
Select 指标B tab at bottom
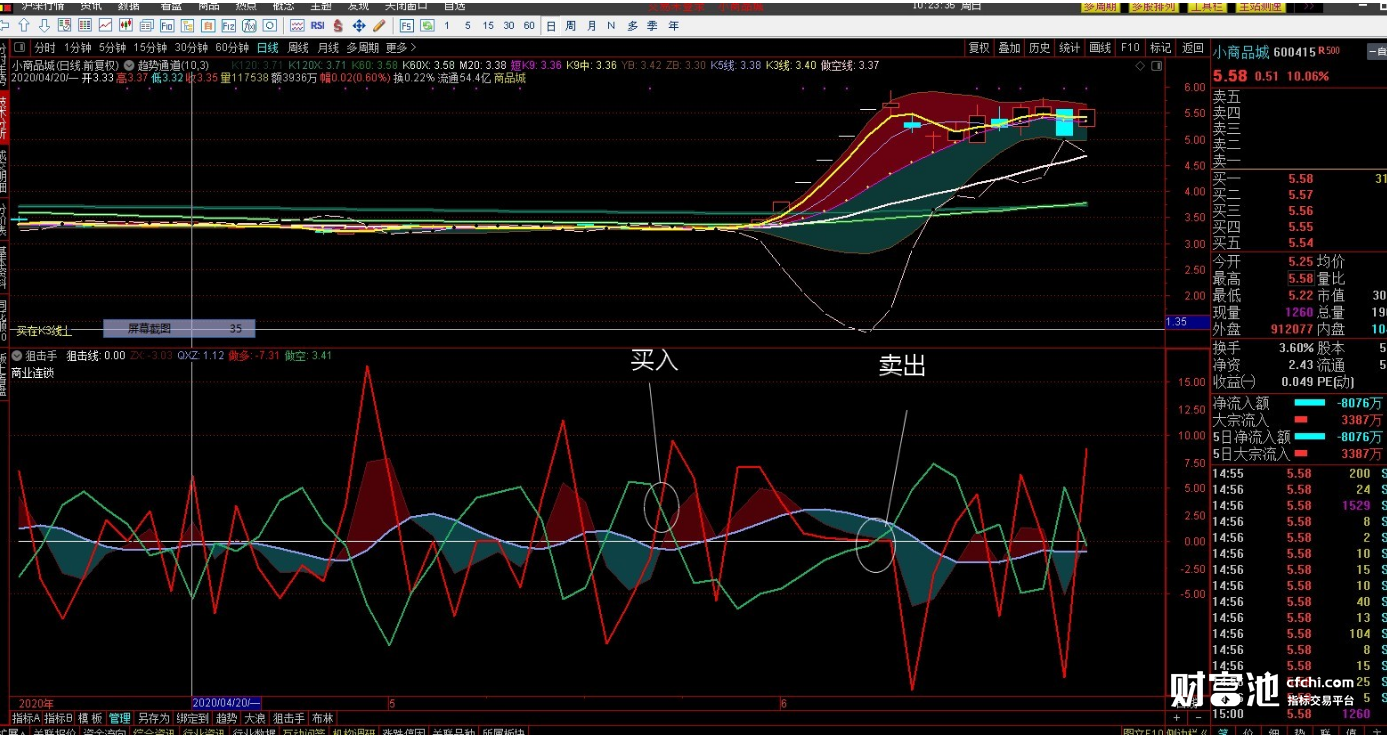click(58, 718)
